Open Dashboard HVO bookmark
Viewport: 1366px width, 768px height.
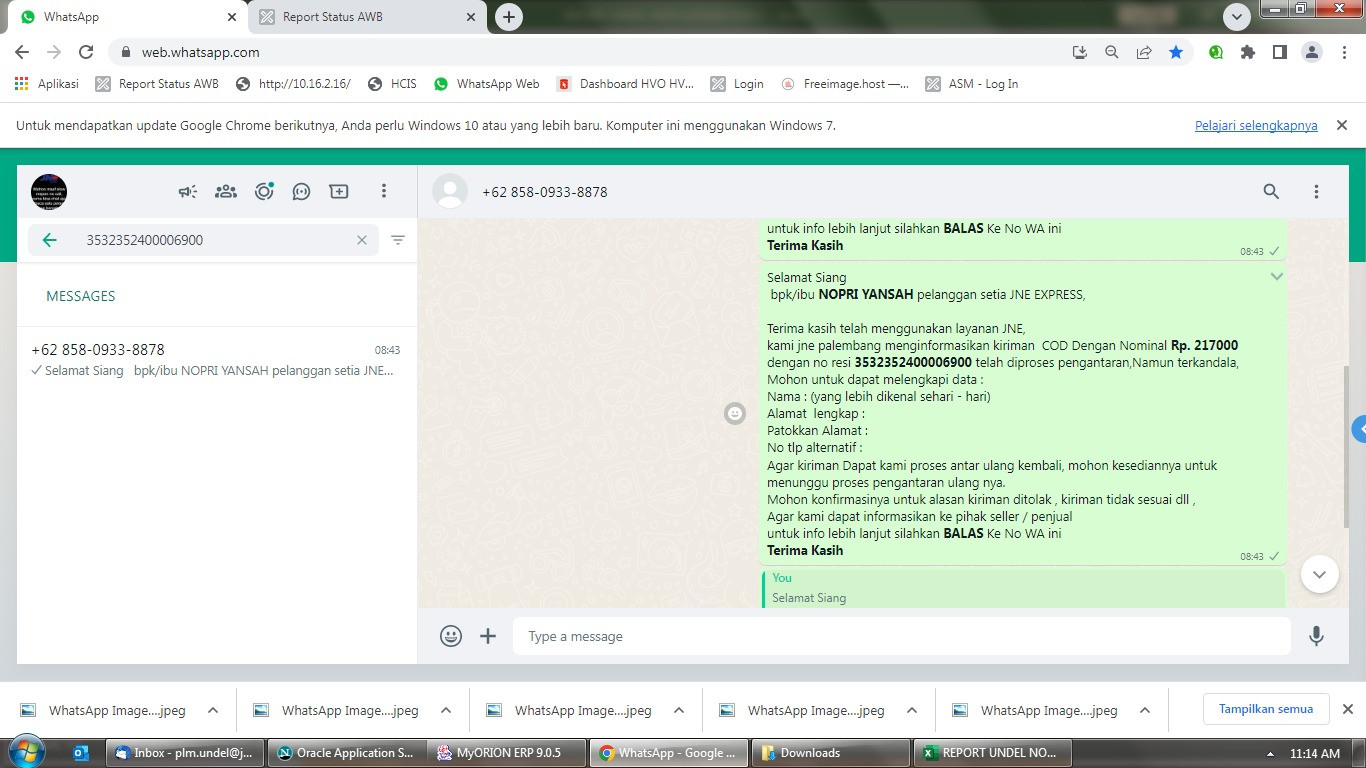[x=626, y=84]
